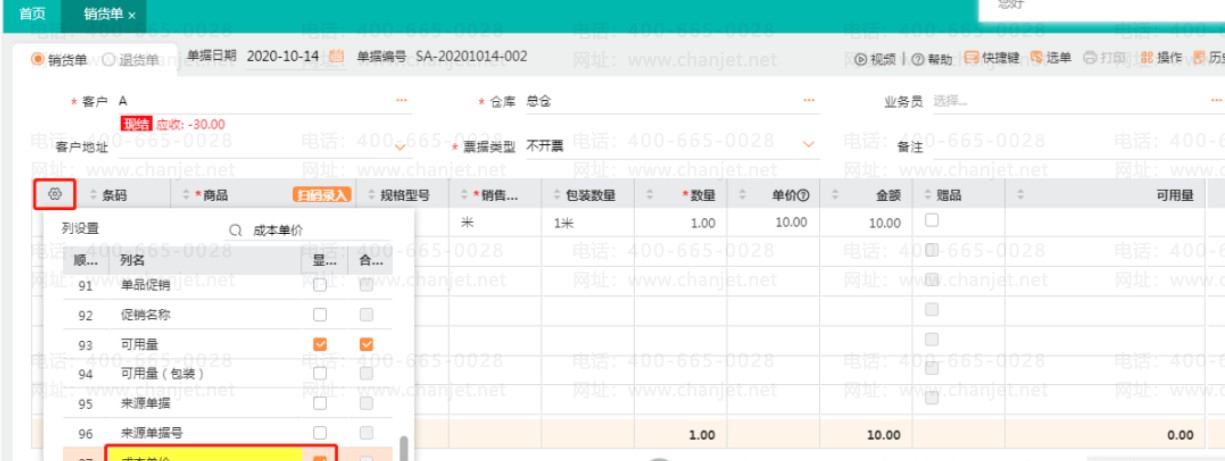Open the calendar picker beside 单据日期
Image resolution: width=1225 pixels, height=461 pixels.
coord(336,57)
